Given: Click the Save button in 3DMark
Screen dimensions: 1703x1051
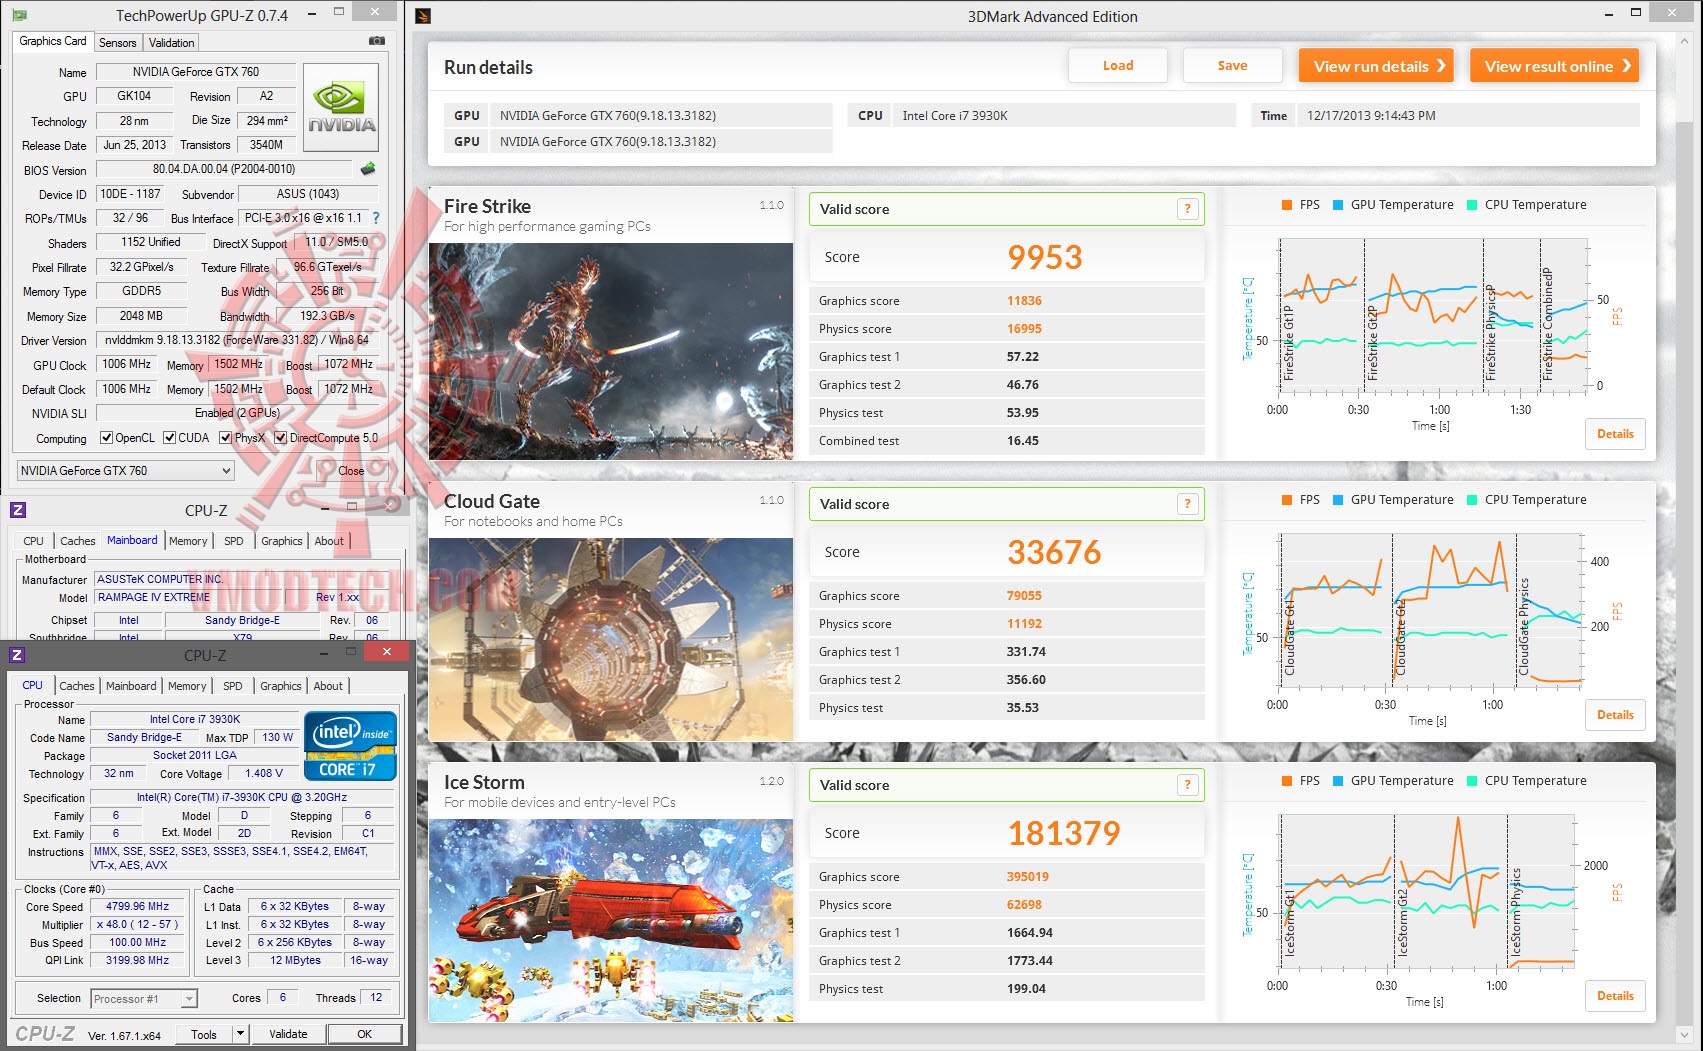Looking at the screenshot, I should pyautogui.click(x=1232, y=66).
